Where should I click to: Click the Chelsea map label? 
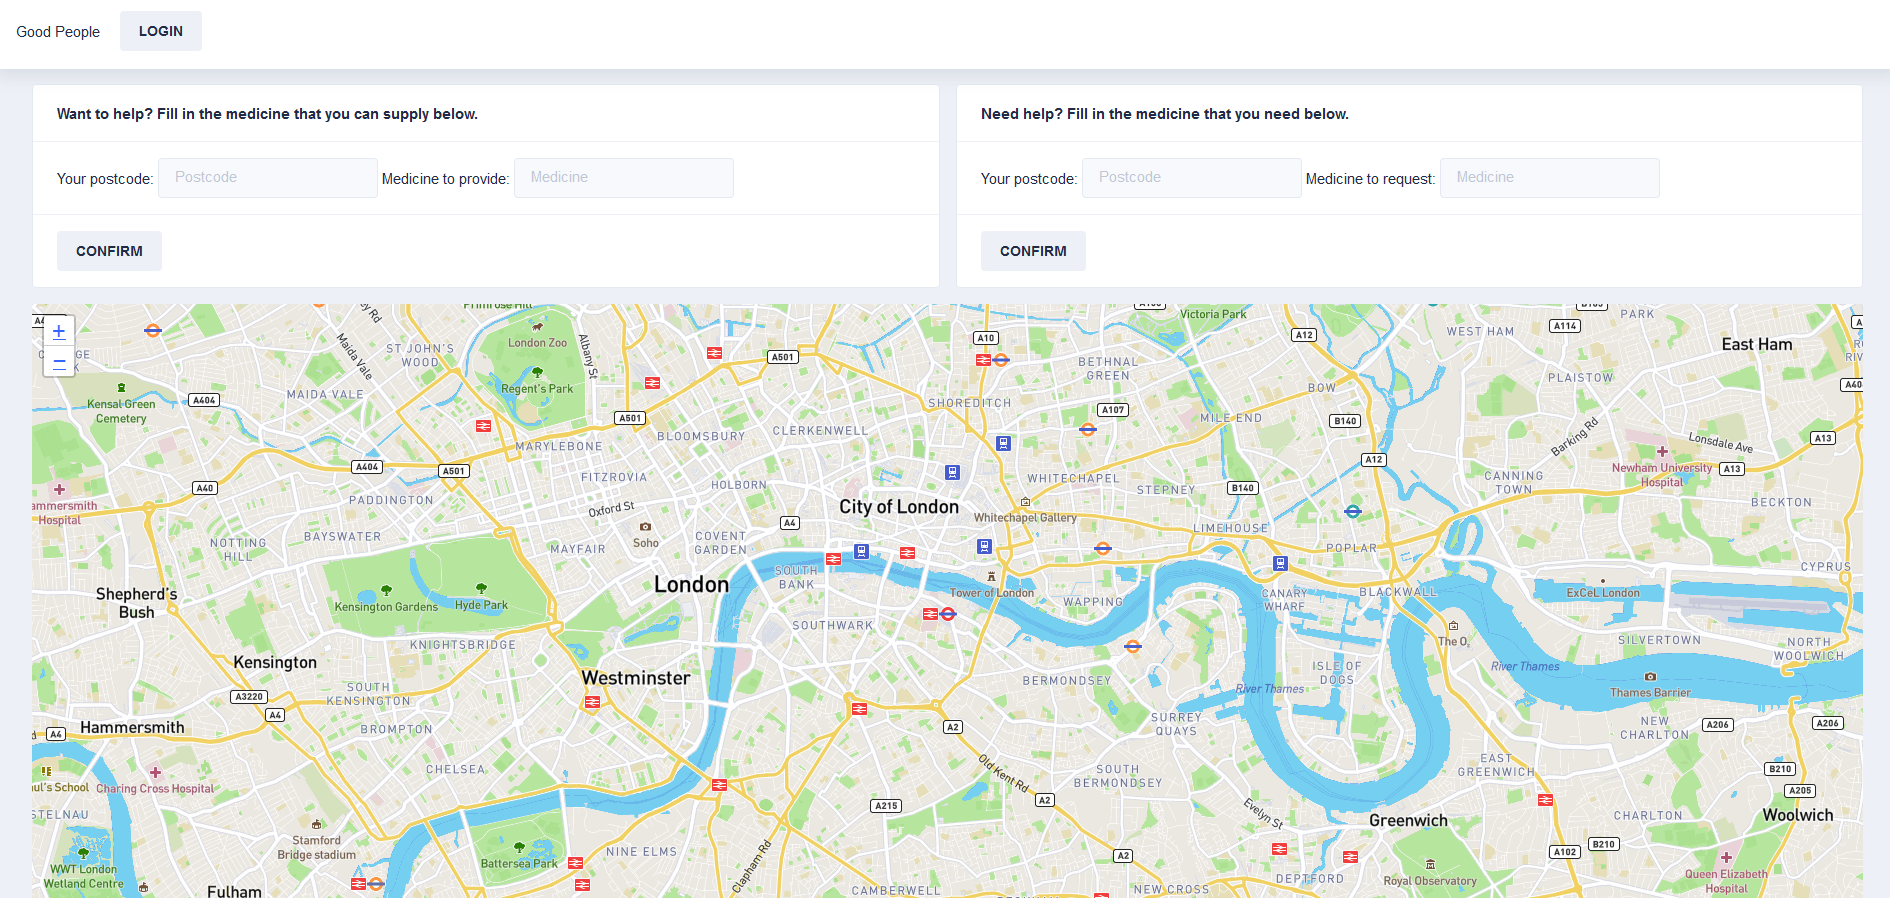[x=456, y=770]
